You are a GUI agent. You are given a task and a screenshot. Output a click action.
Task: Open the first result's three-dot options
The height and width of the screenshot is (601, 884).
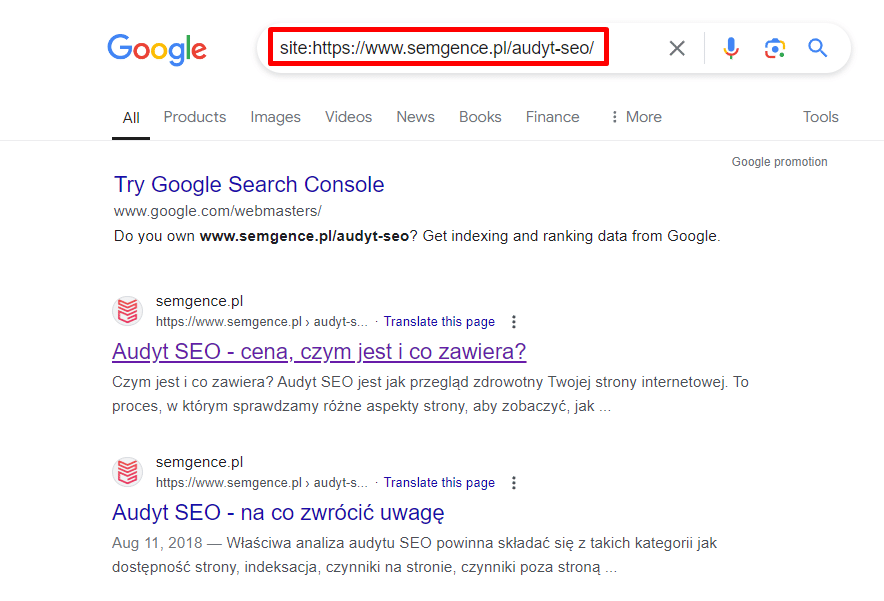click(514, 322)
